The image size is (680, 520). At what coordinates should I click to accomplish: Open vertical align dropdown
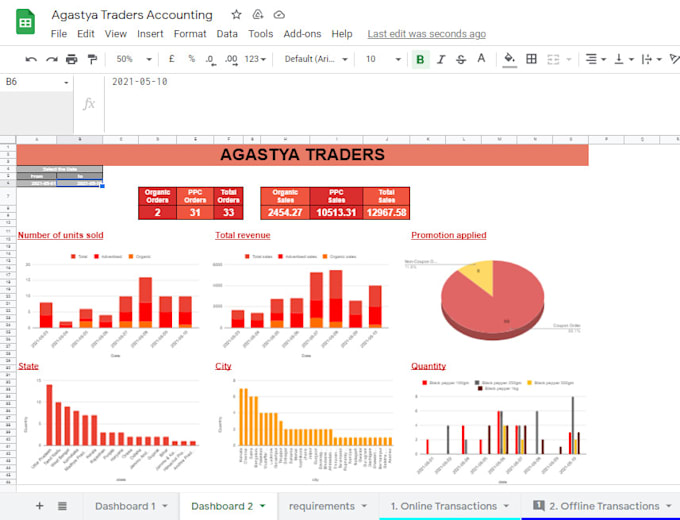pyautogui.click(x=624, y=59)
